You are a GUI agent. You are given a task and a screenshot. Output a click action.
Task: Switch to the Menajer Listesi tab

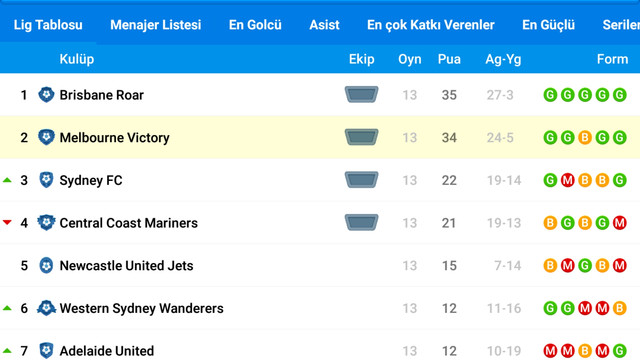pyautogui.click(x=156, y=24)
